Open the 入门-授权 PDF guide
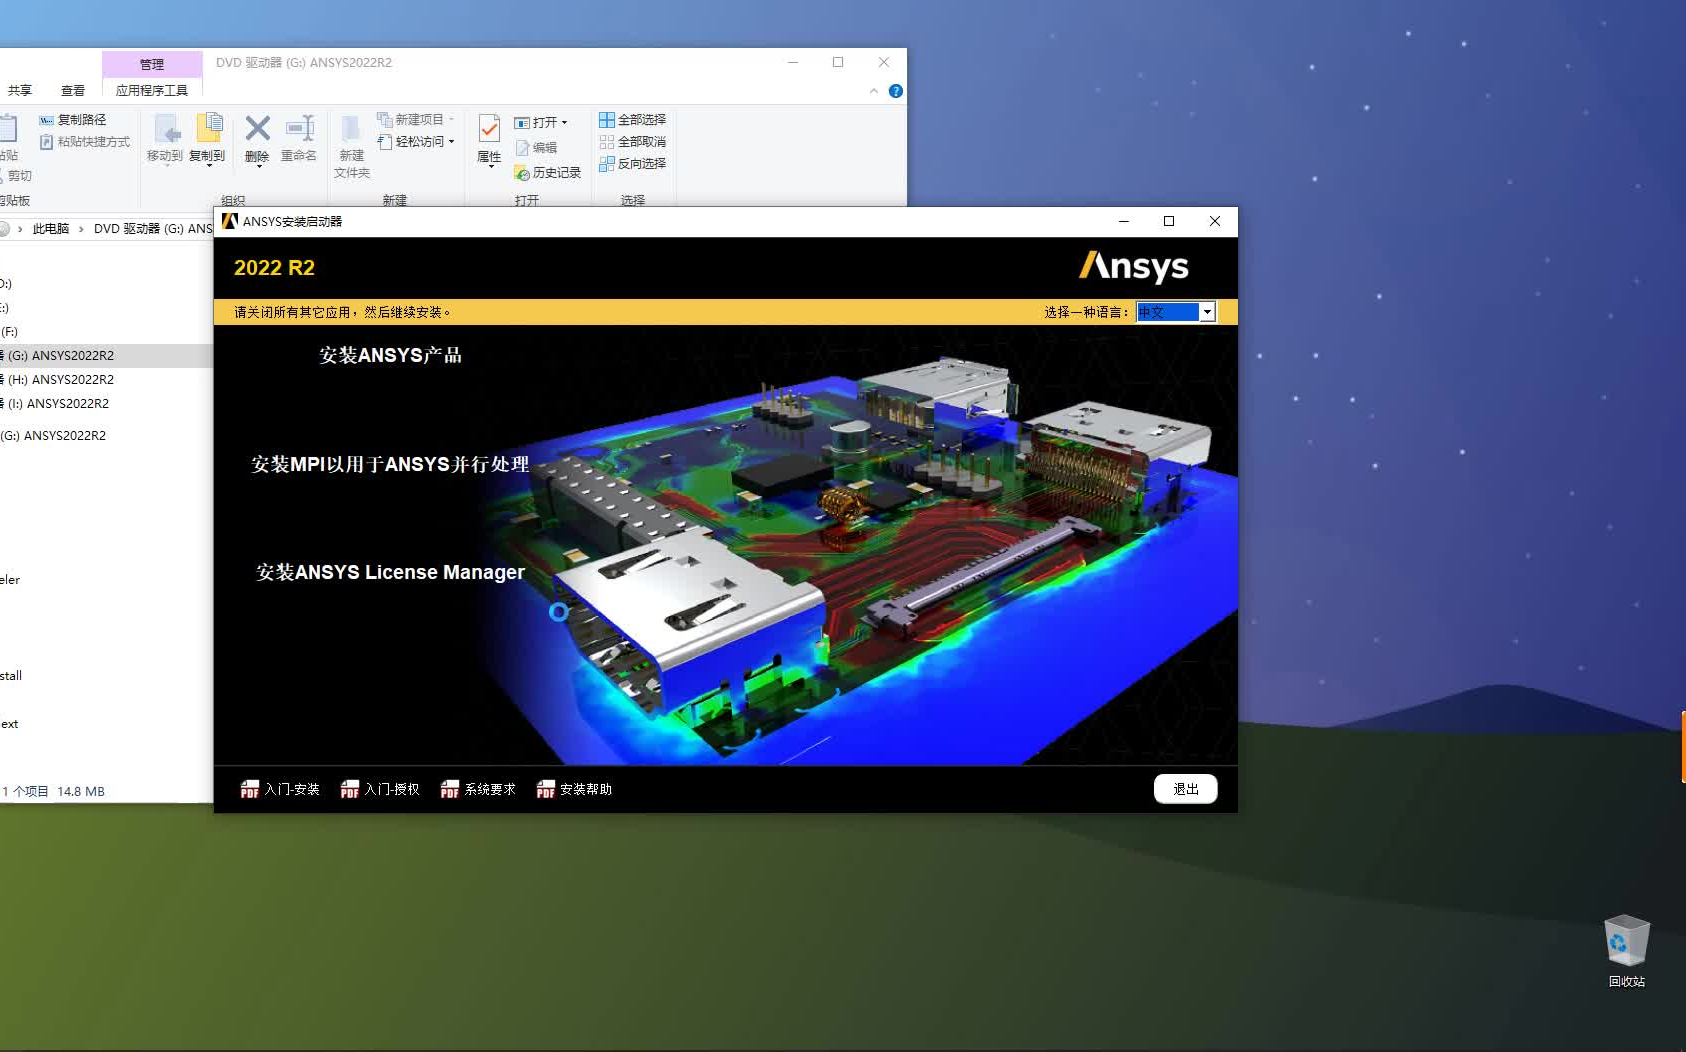 pos(380,789)
